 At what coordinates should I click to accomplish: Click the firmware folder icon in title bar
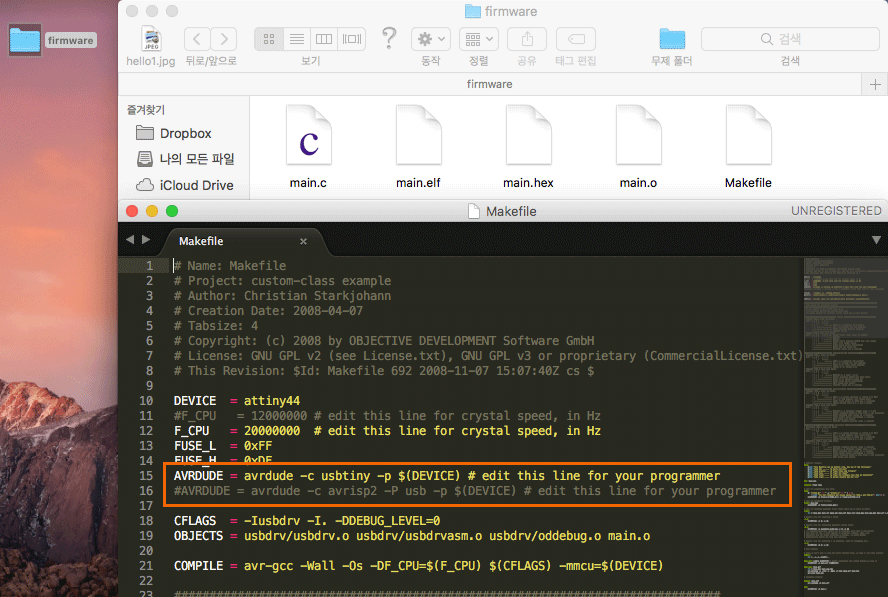tap(472, 11)
